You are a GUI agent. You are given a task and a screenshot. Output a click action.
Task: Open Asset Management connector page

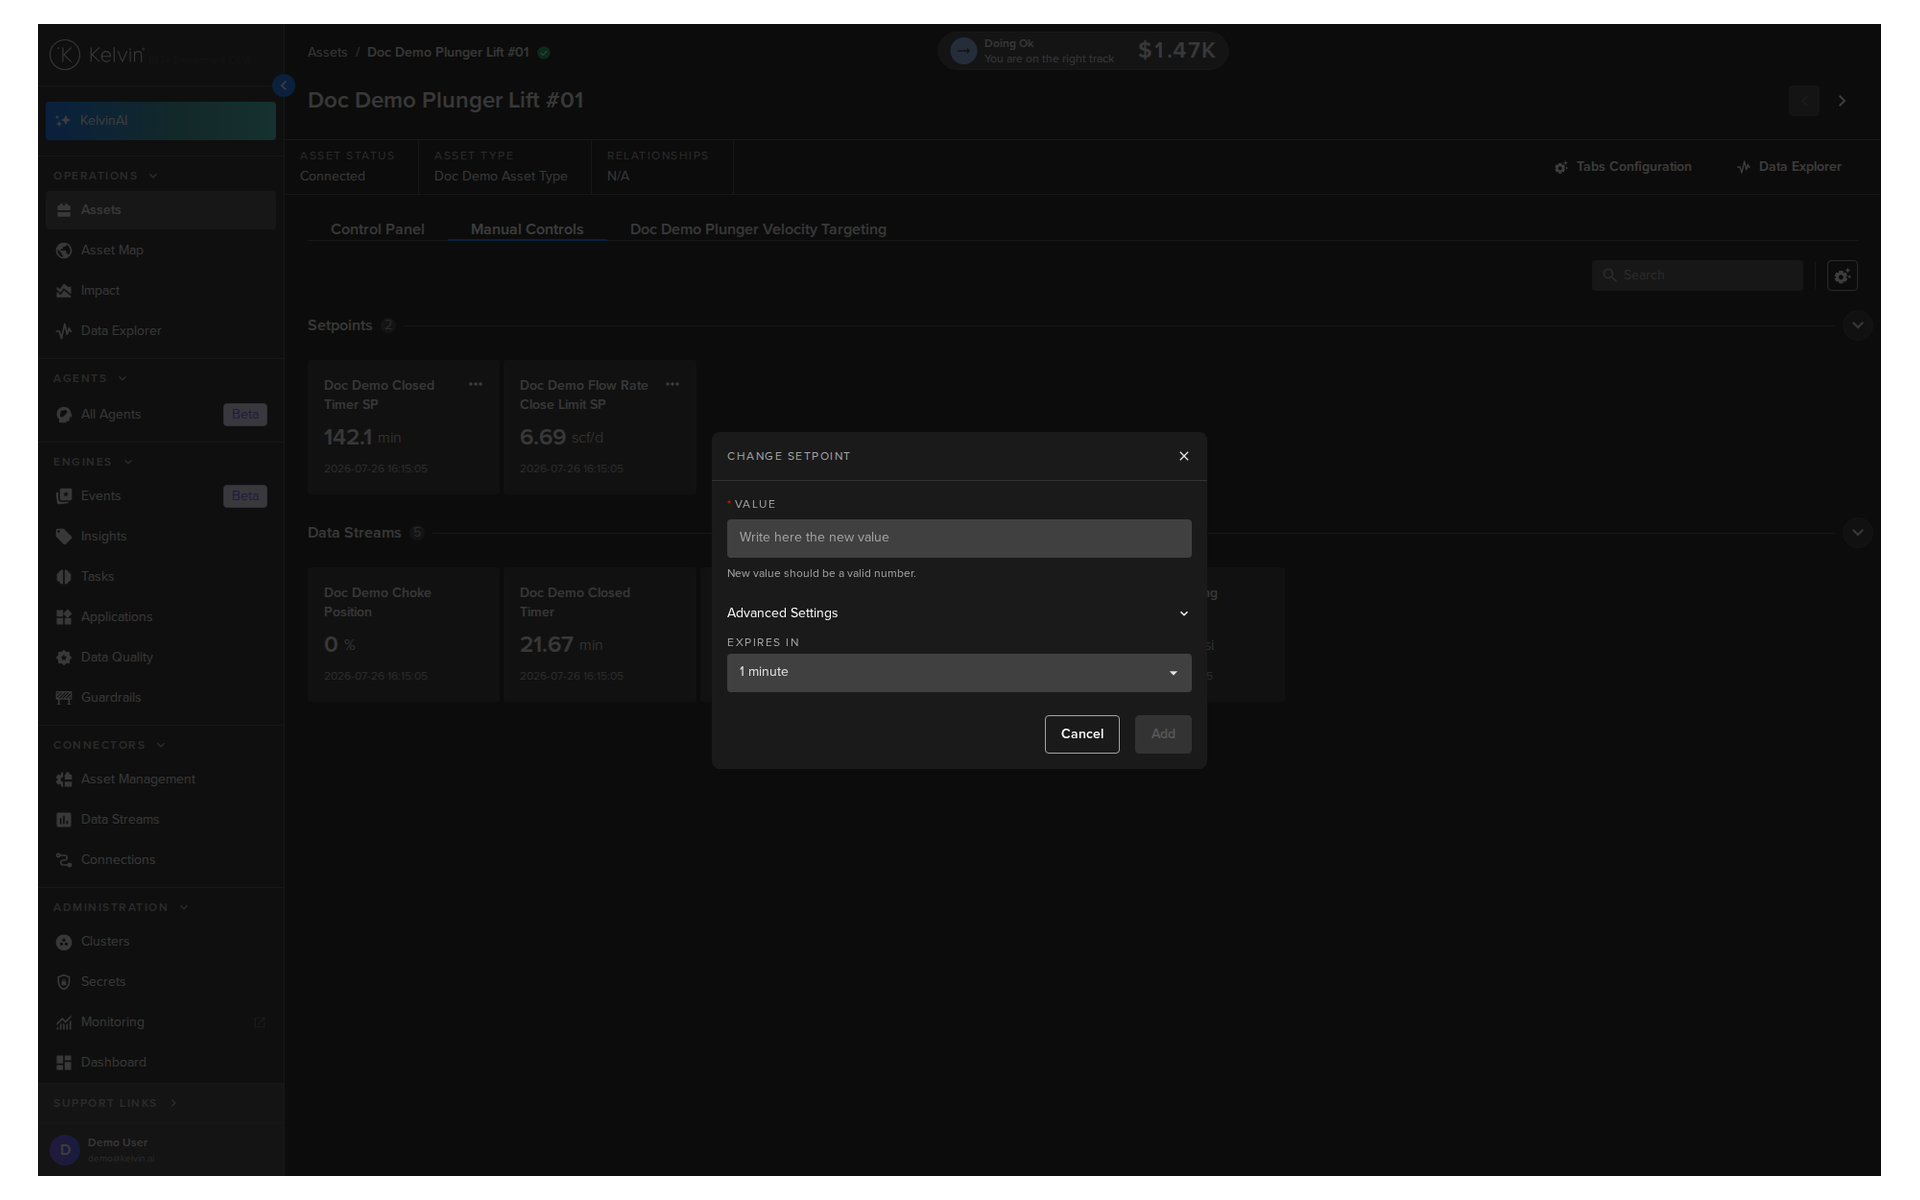[x=160, y=780]
